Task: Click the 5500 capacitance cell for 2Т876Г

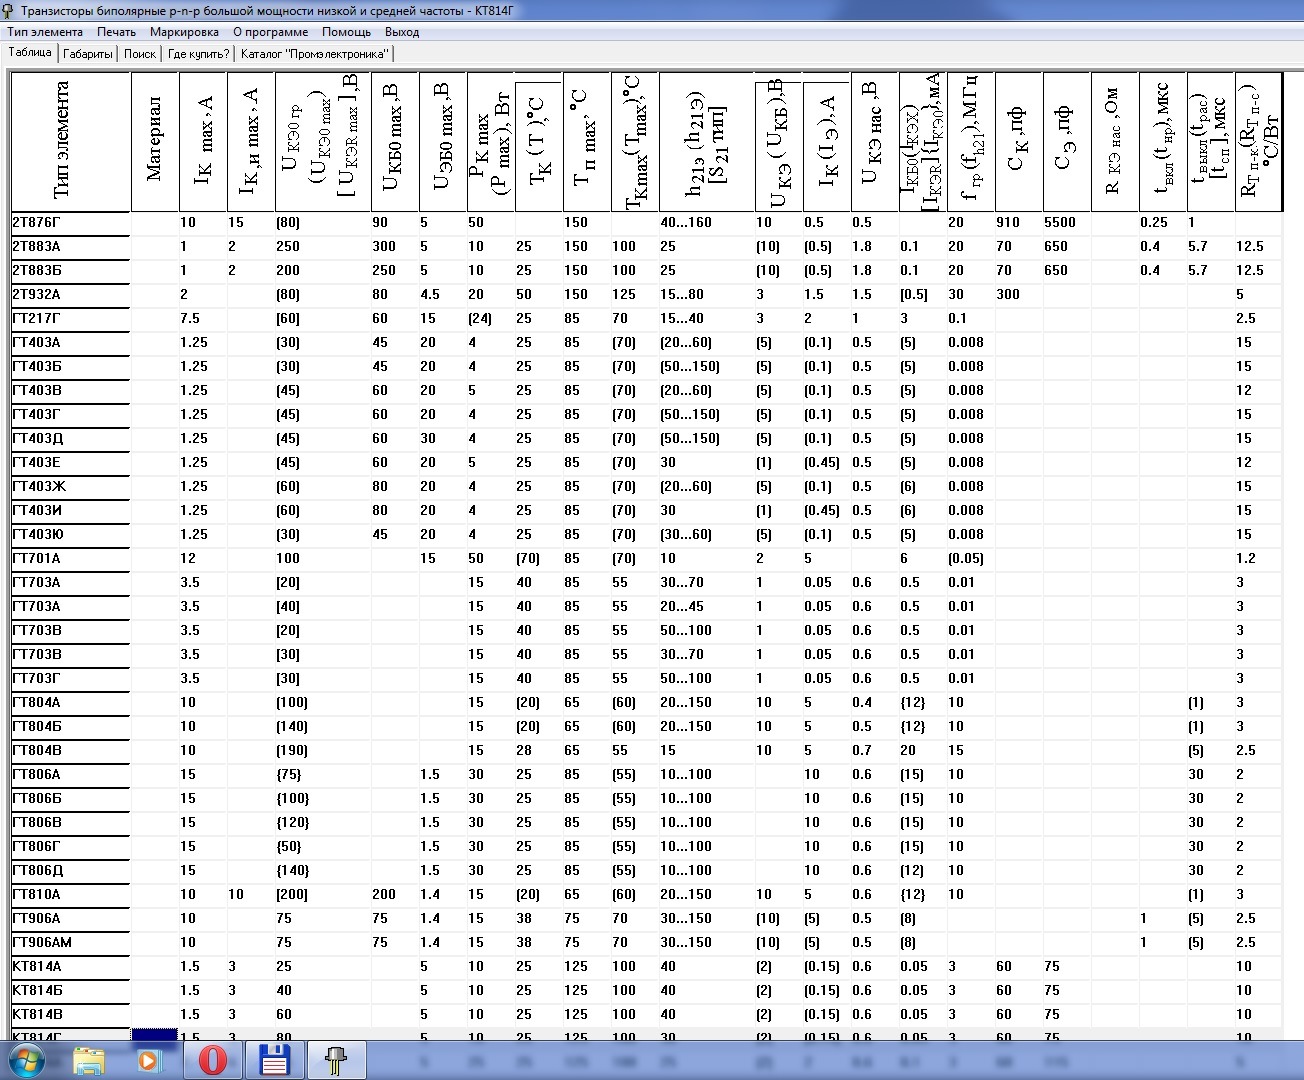Action: [x=1067, y=223]
